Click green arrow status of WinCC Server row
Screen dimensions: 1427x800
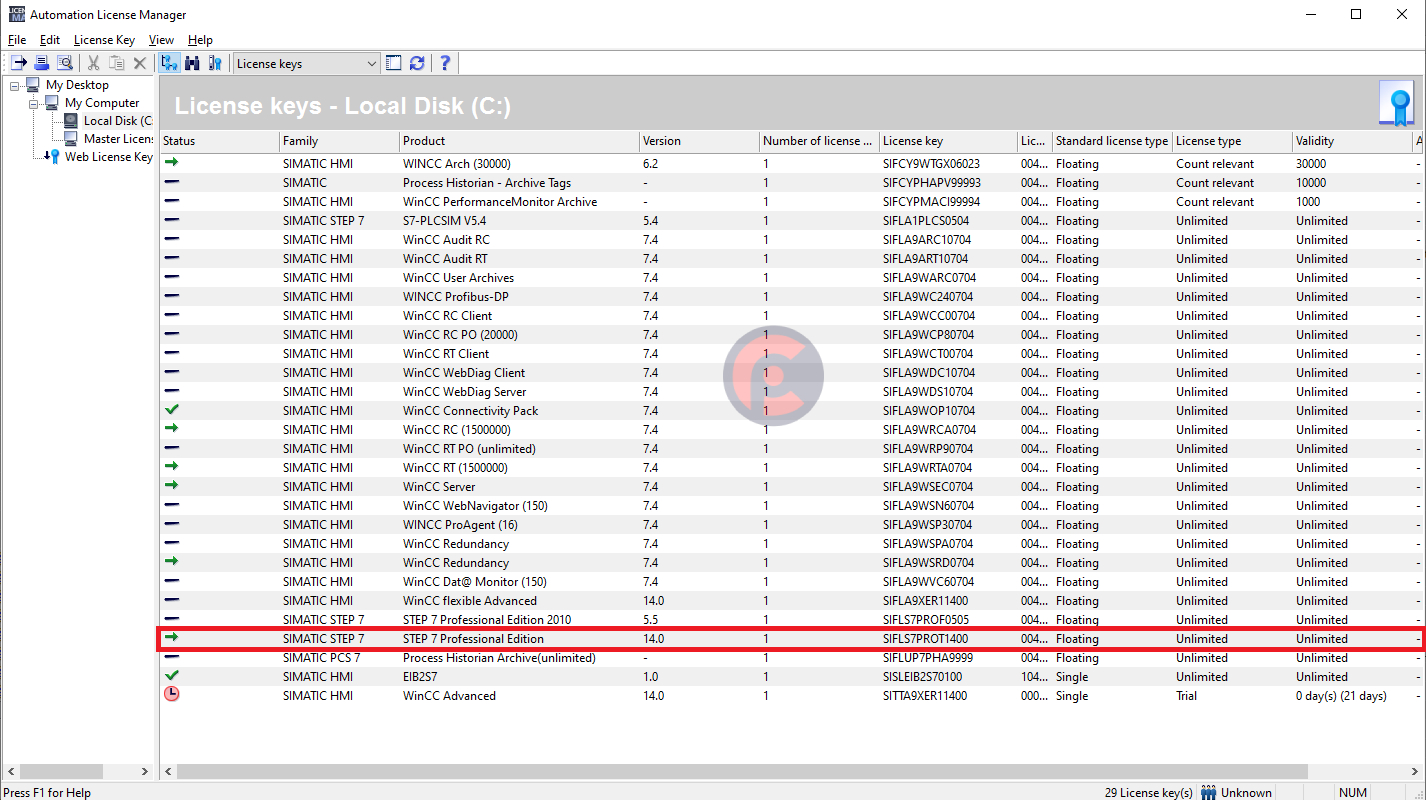coord(171,486)
